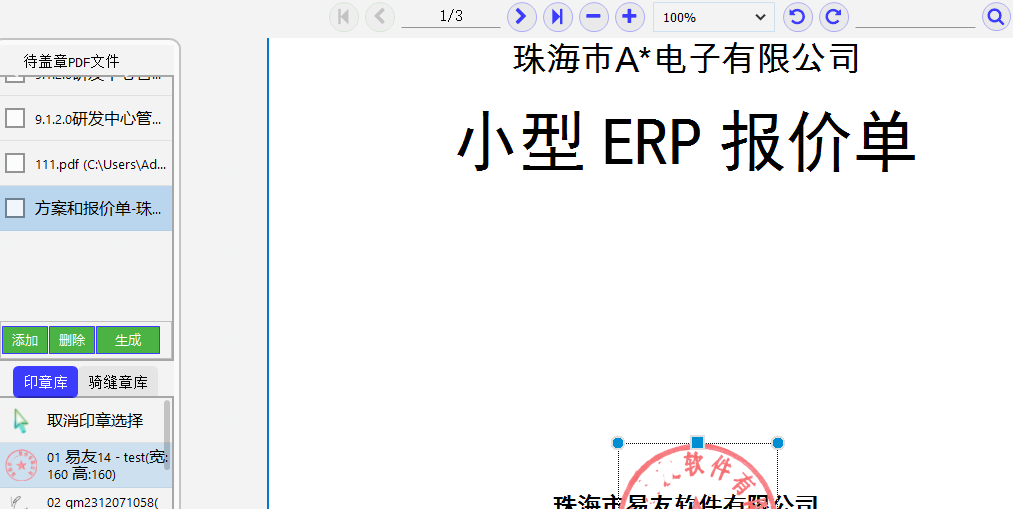Screen dimensions: 1013x509
Task: Click the top-right handle of the seal
Action: (778, 443)
